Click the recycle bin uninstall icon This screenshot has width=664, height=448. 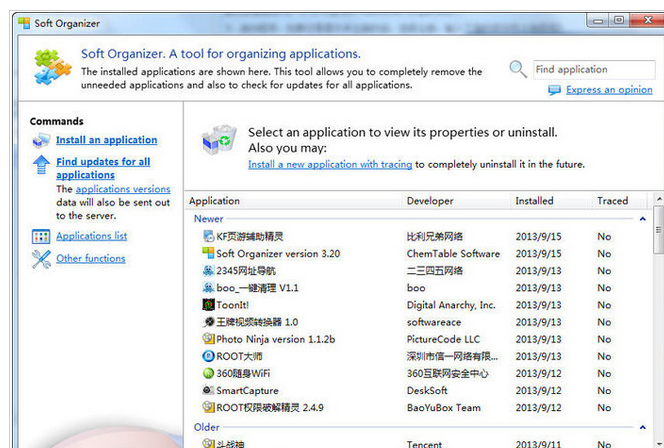click(219, 140)
